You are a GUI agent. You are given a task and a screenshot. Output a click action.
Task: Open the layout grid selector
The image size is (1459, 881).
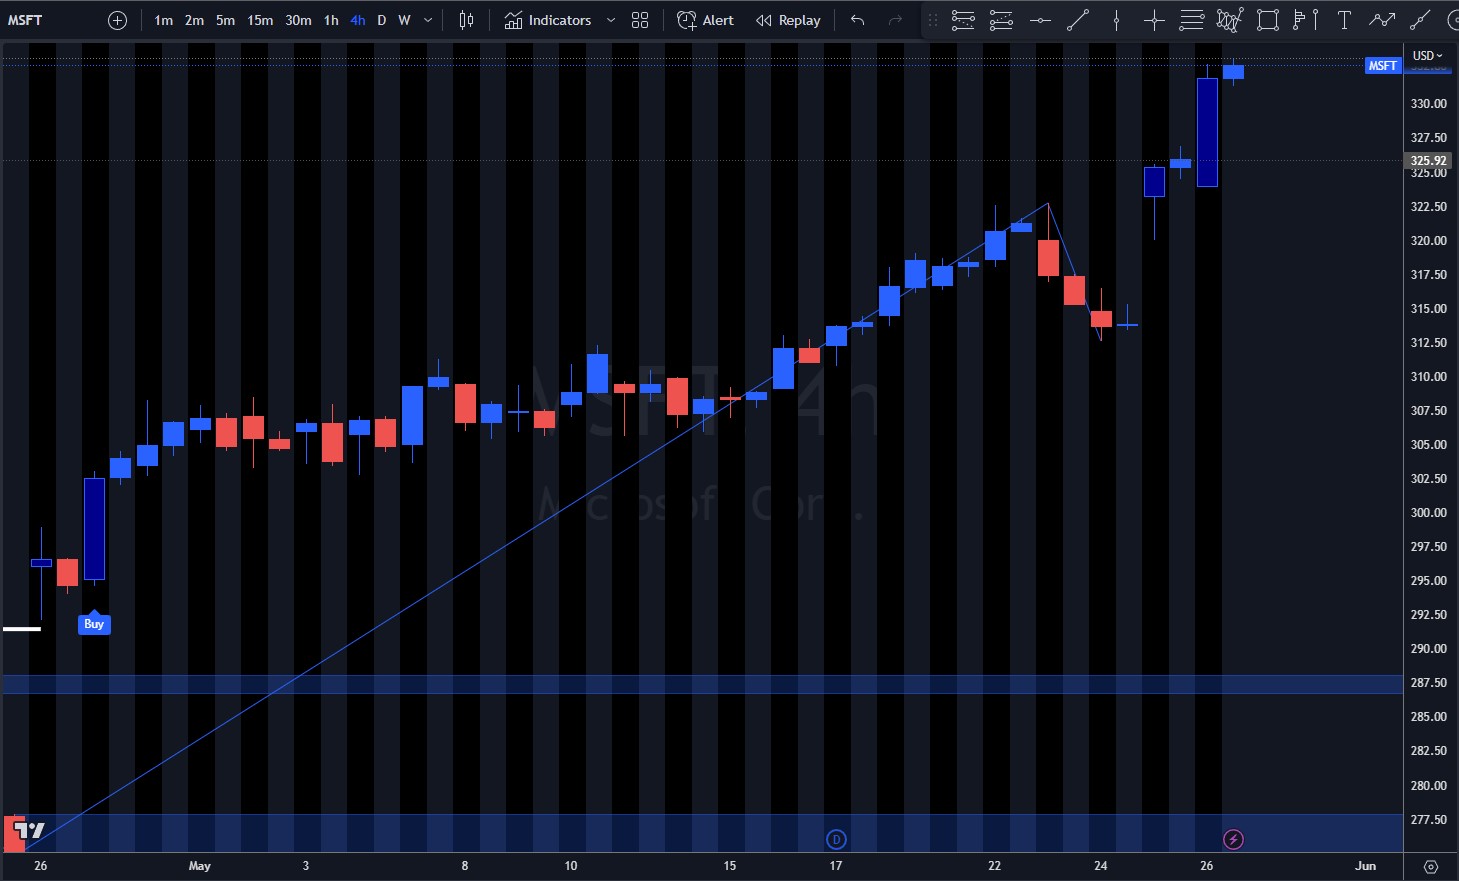pyautogui.click(x=640, y=20)
